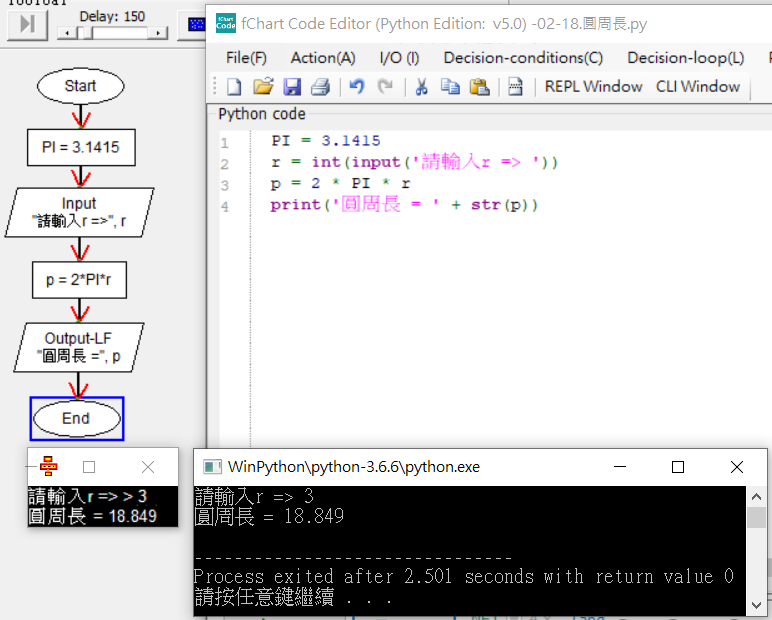The width and height of the screenshot is (772, 620).
Task: Select the Start flowchart node
Action: (81, 86)
